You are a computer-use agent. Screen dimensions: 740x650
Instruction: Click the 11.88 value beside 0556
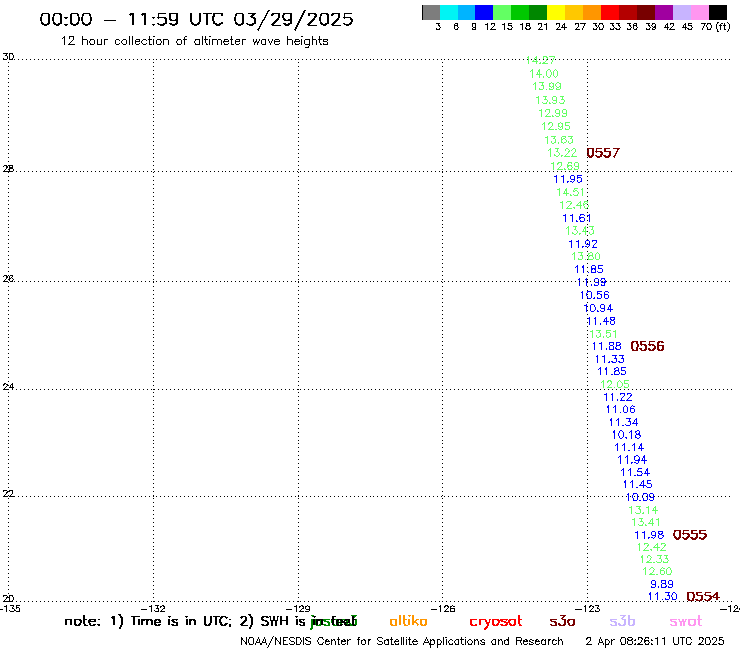coord(606,346)
